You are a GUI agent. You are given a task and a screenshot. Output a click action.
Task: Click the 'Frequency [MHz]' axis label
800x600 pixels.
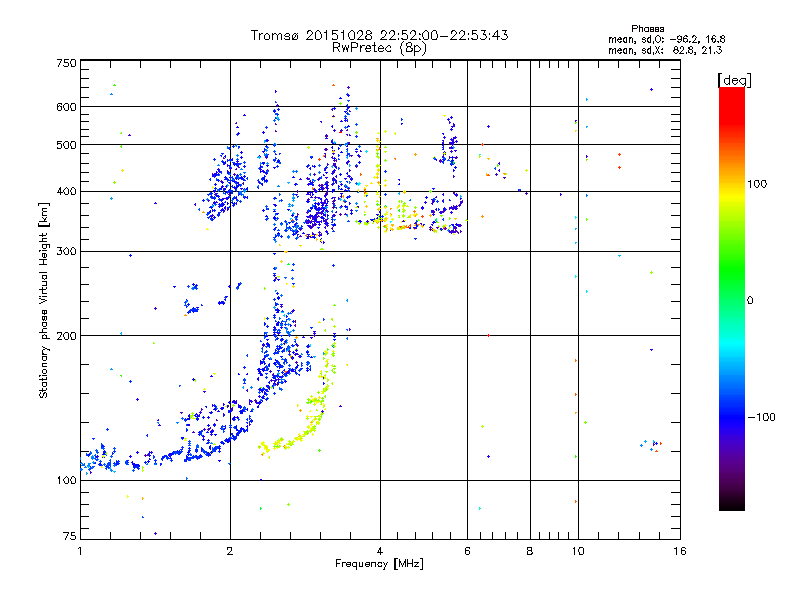(x=379, y=564)
